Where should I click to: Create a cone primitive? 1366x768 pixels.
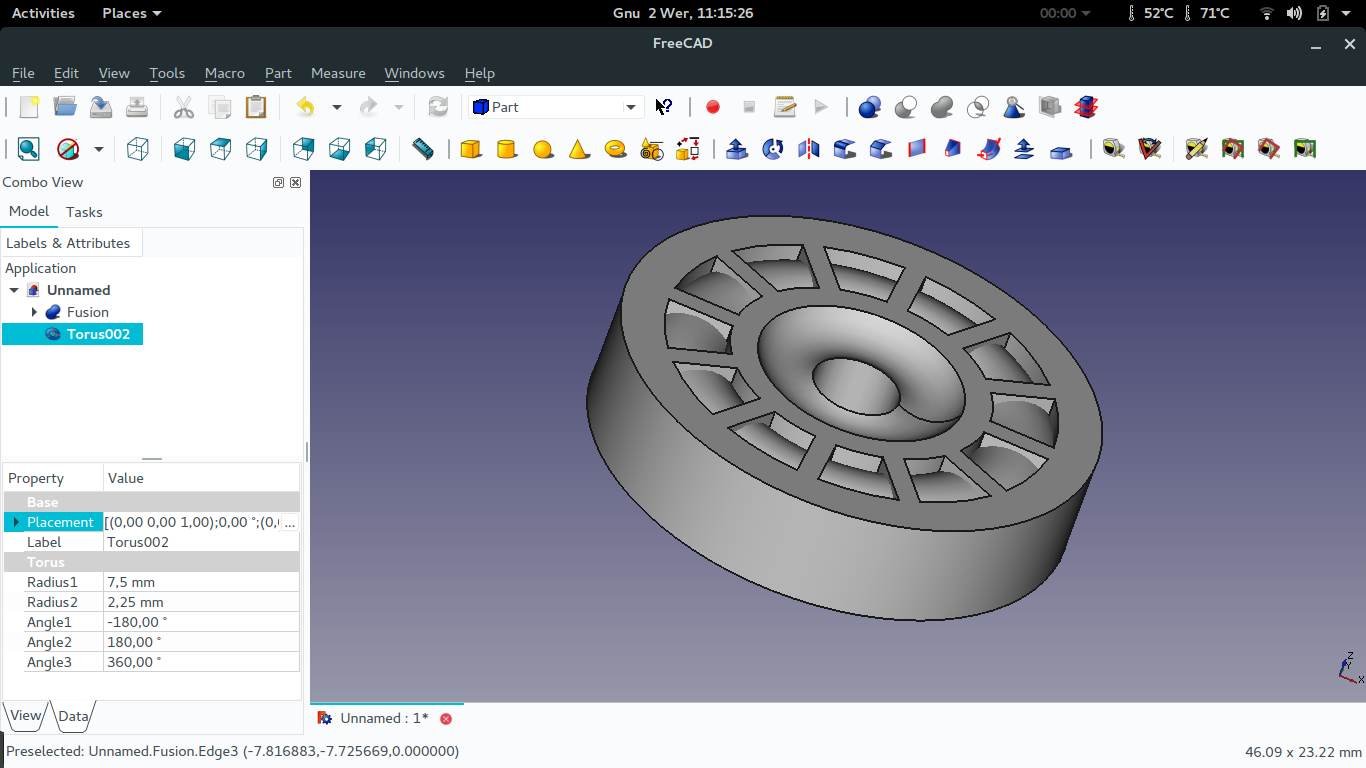579,148
